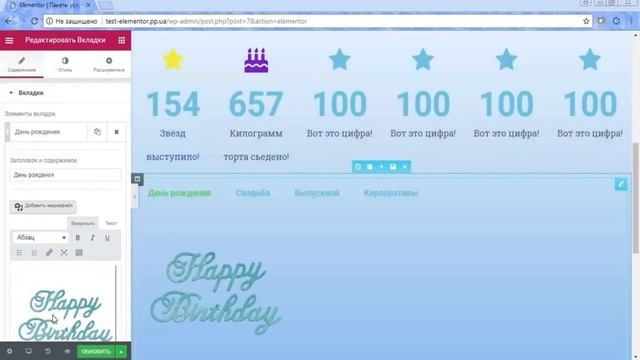Open responsive mode monitor icon
The height and width of the screenshot is (360, 640).
[x=29, y=351]
